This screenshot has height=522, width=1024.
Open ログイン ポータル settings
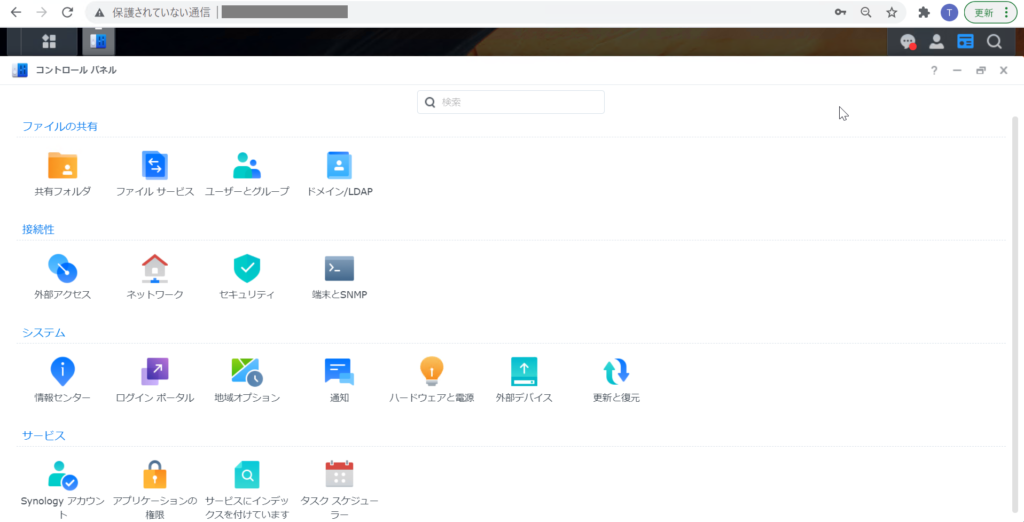[x=155, y=372]
